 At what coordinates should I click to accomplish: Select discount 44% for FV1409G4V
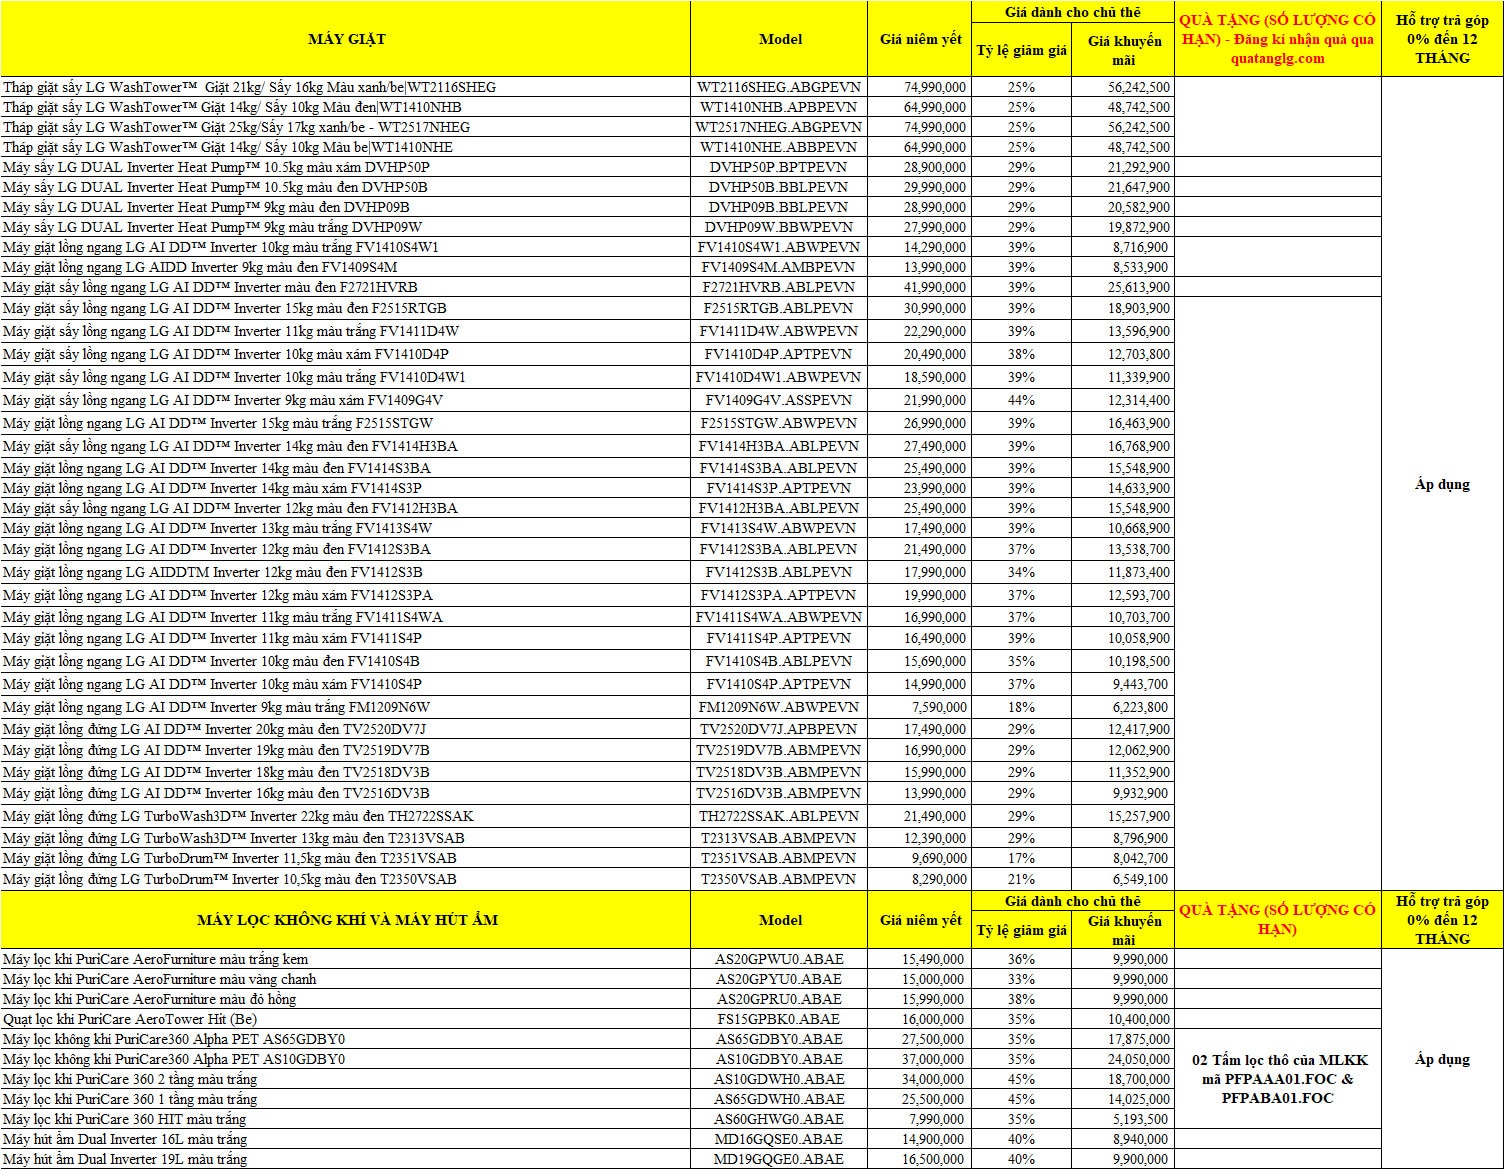[1021, 400]
